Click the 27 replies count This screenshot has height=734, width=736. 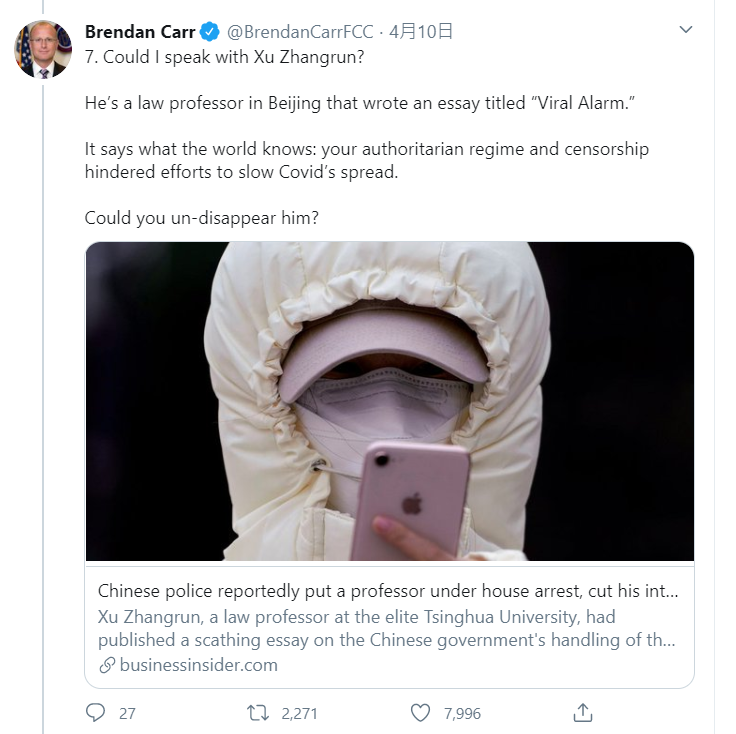(127, 714)
